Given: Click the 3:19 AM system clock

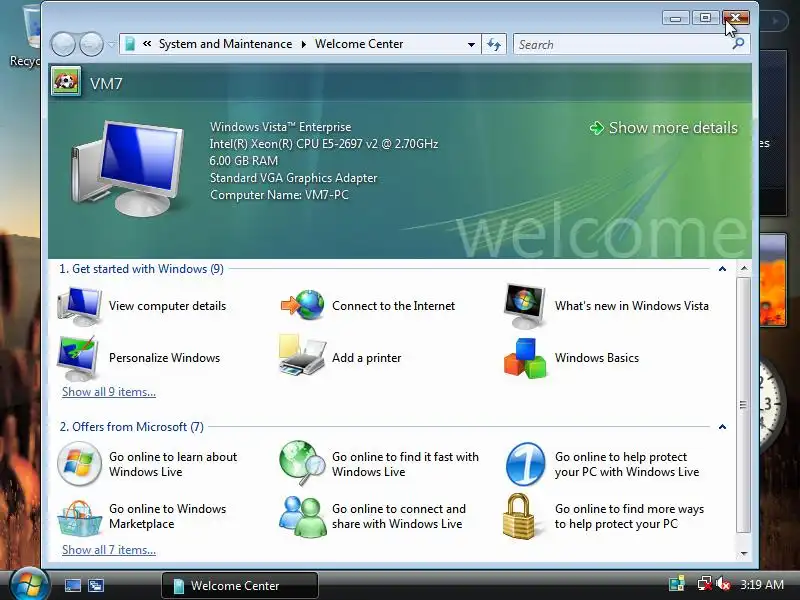Looking at the screenshot, I should point(762,584).
